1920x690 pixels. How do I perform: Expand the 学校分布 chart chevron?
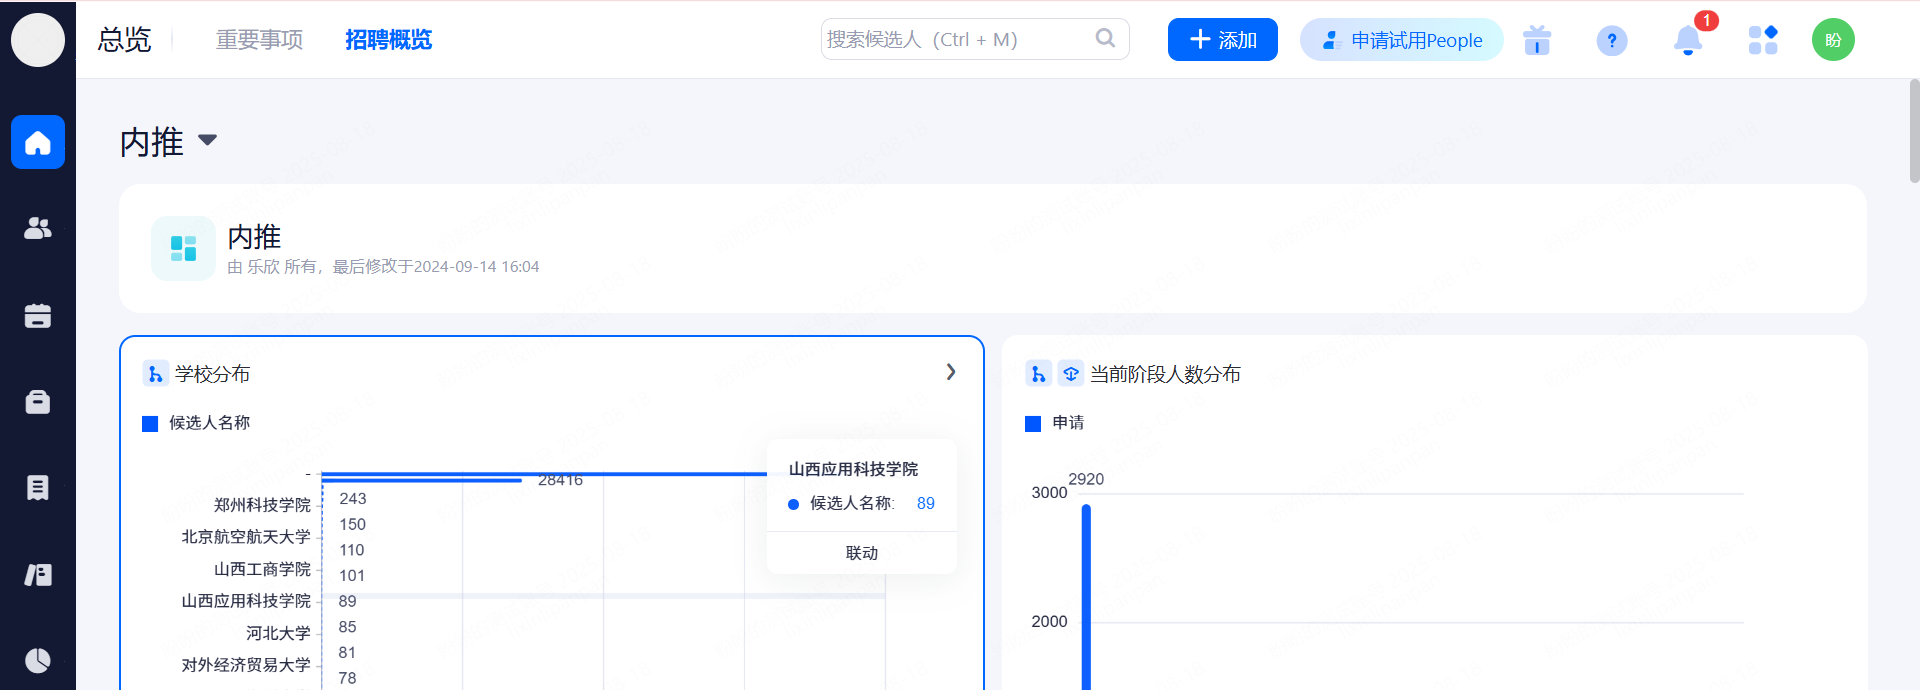(x=951, y=372)
